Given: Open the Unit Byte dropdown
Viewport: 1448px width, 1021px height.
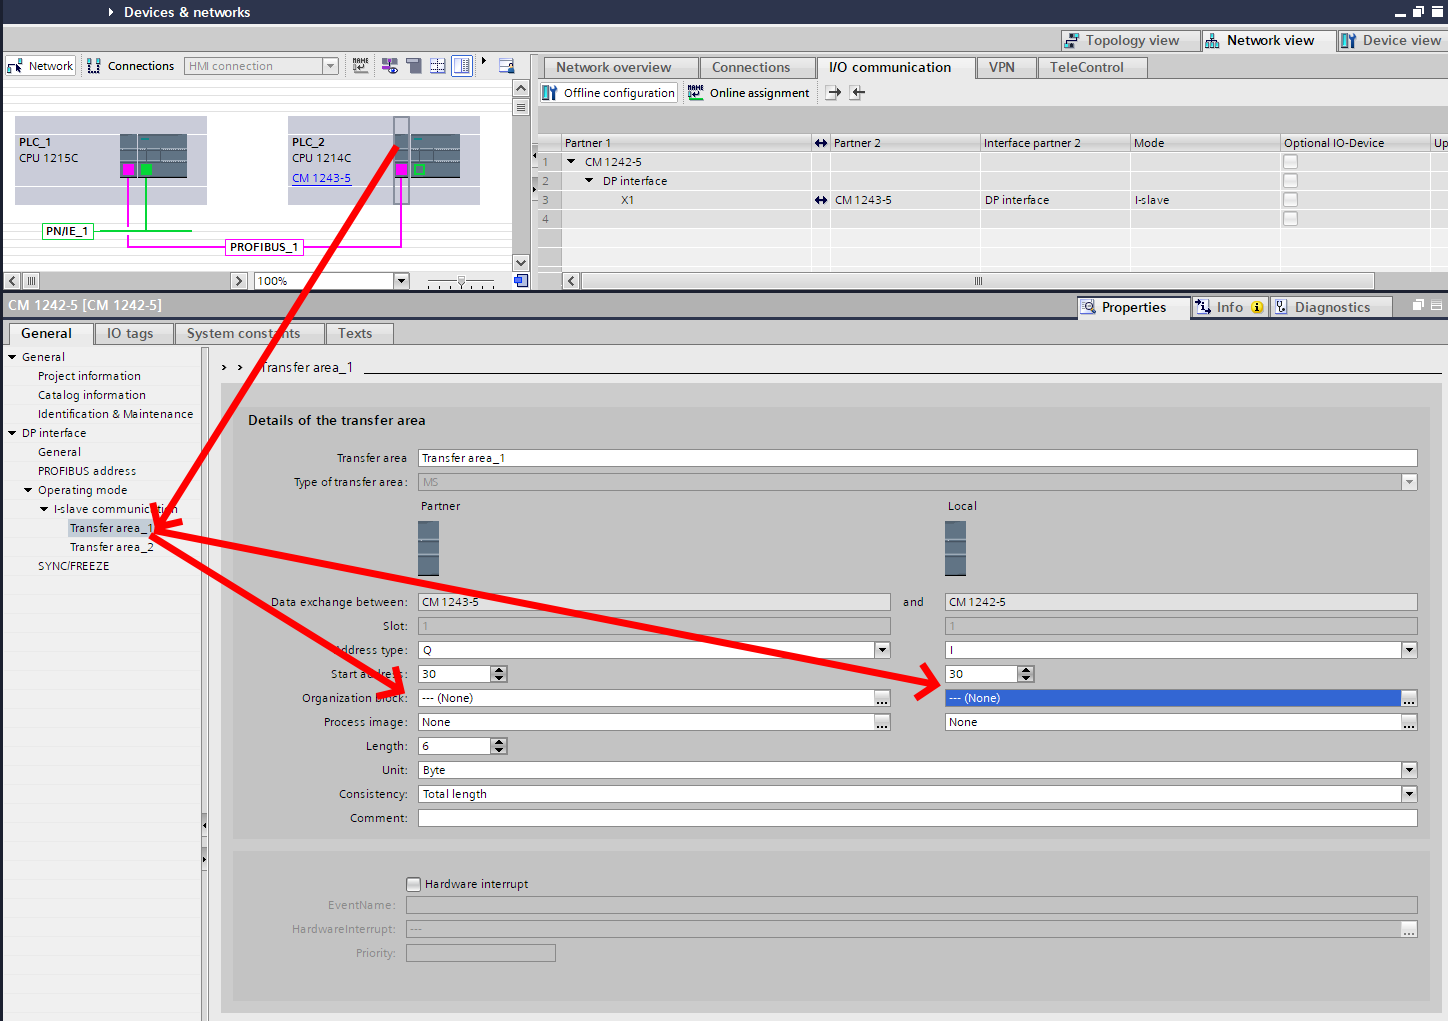Looking at the screenshot, I should 1409,770.
